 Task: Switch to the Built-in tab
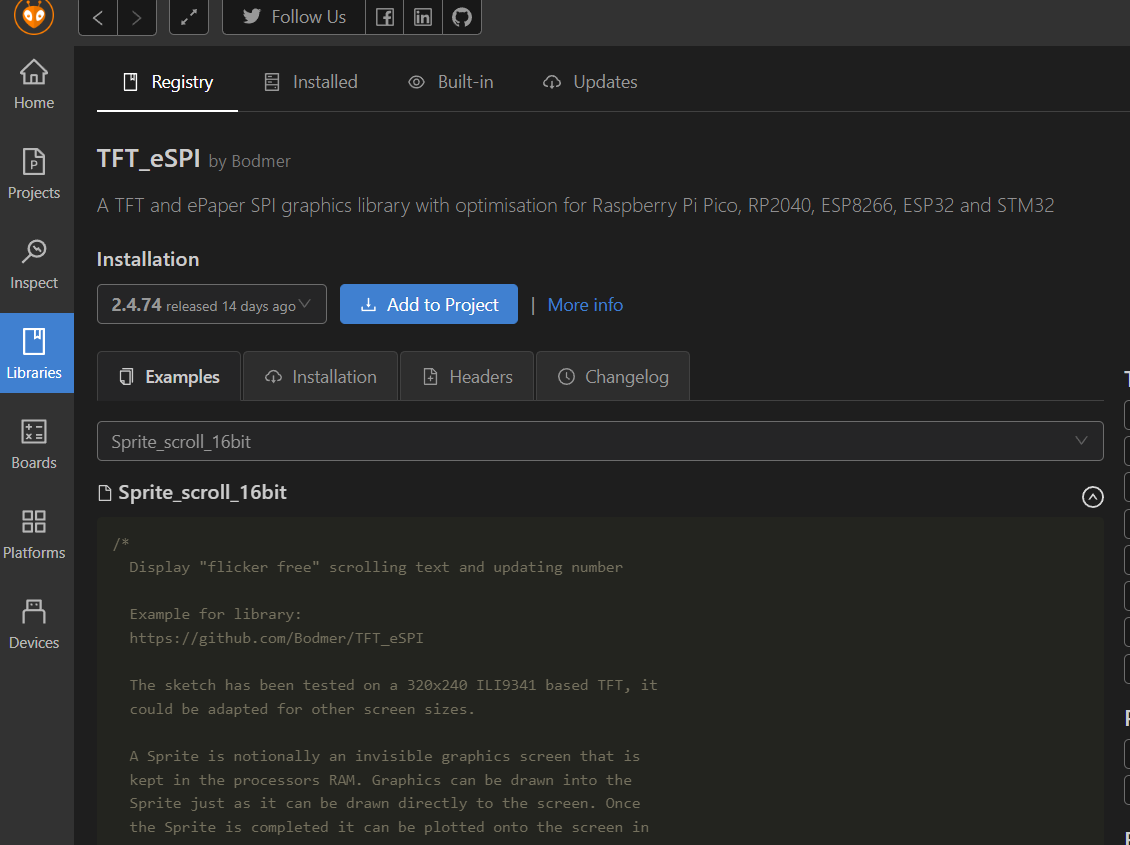(x=450, y=82)
